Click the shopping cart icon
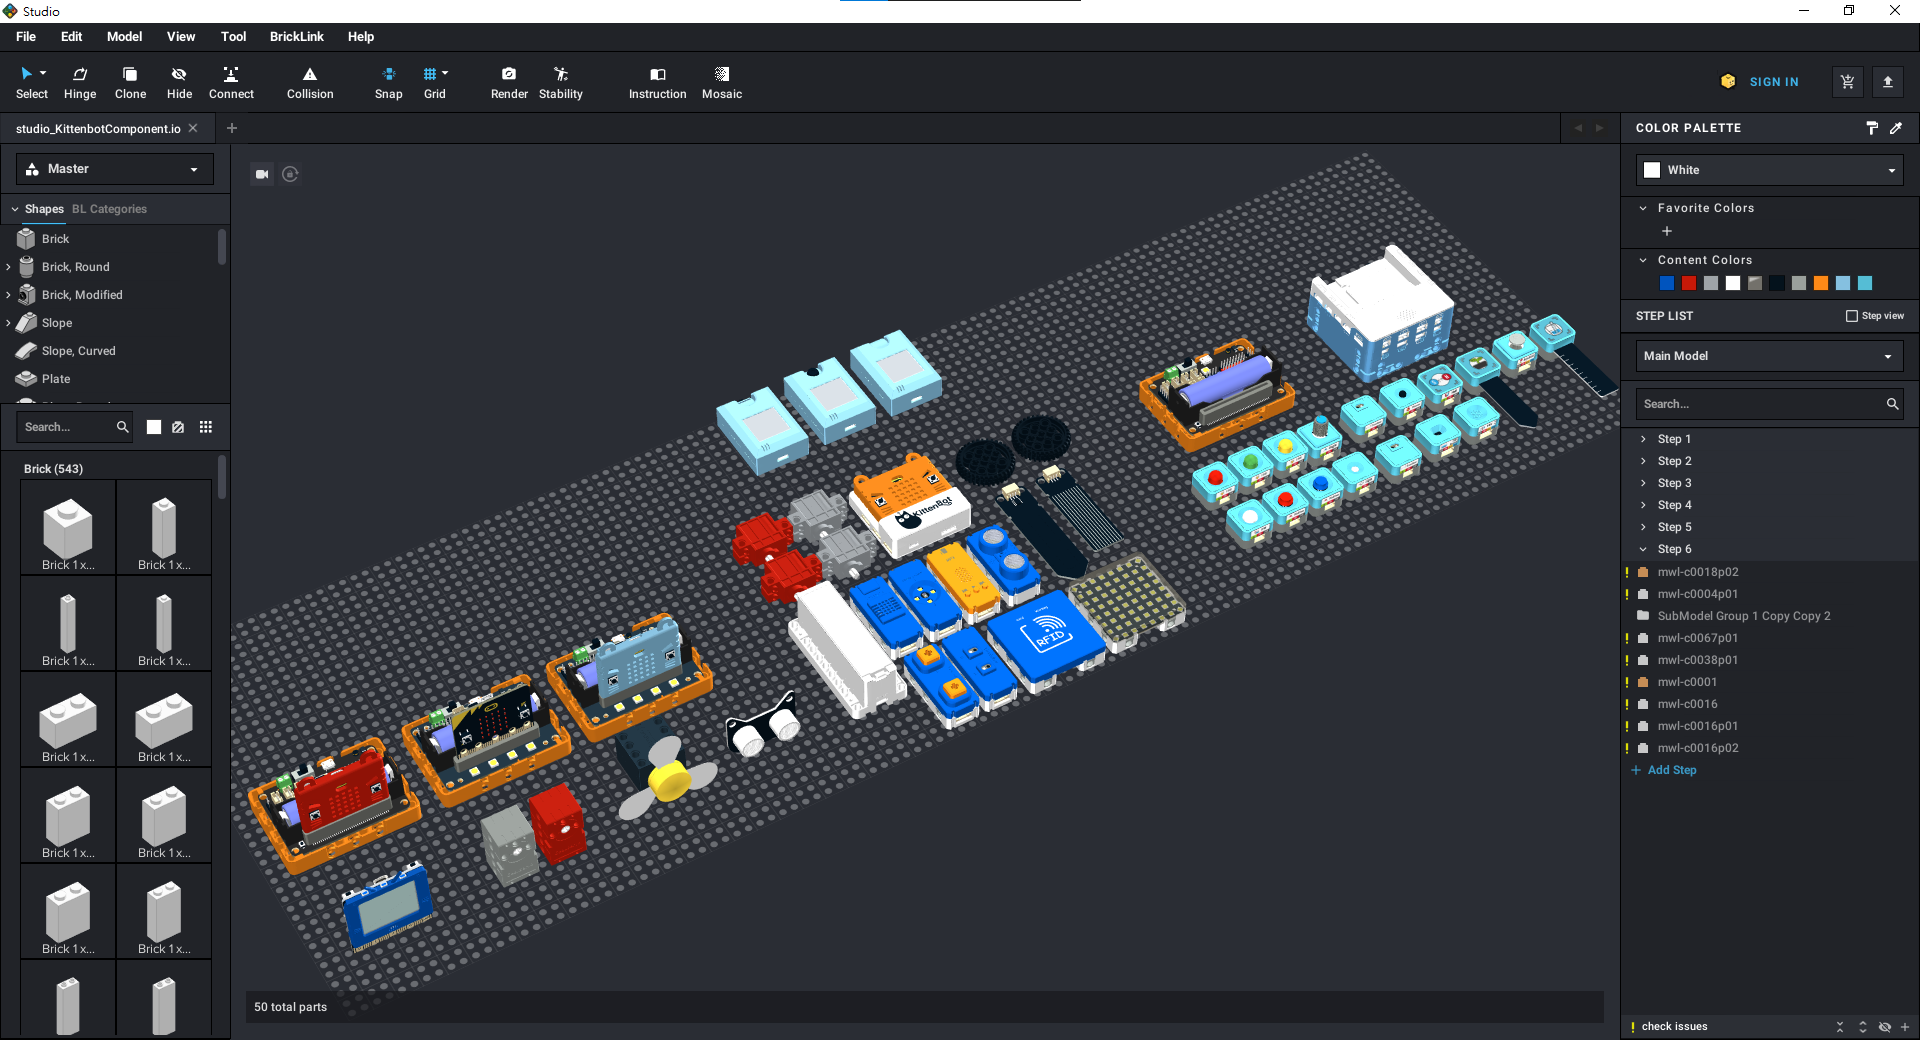The image size is (1920, 1040). click(x=1847, y=82)
